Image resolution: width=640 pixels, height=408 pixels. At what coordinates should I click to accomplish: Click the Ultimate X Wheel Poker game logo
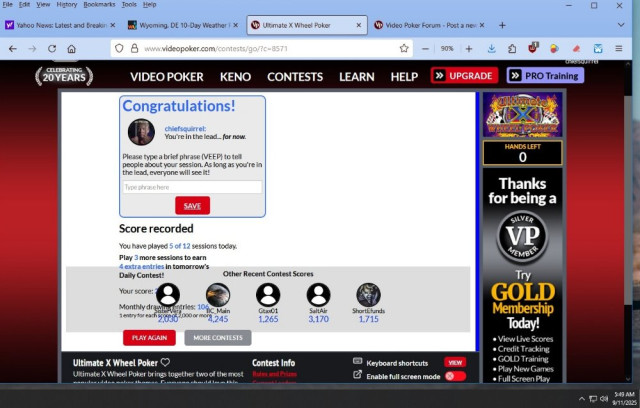[x=522, y=115]
